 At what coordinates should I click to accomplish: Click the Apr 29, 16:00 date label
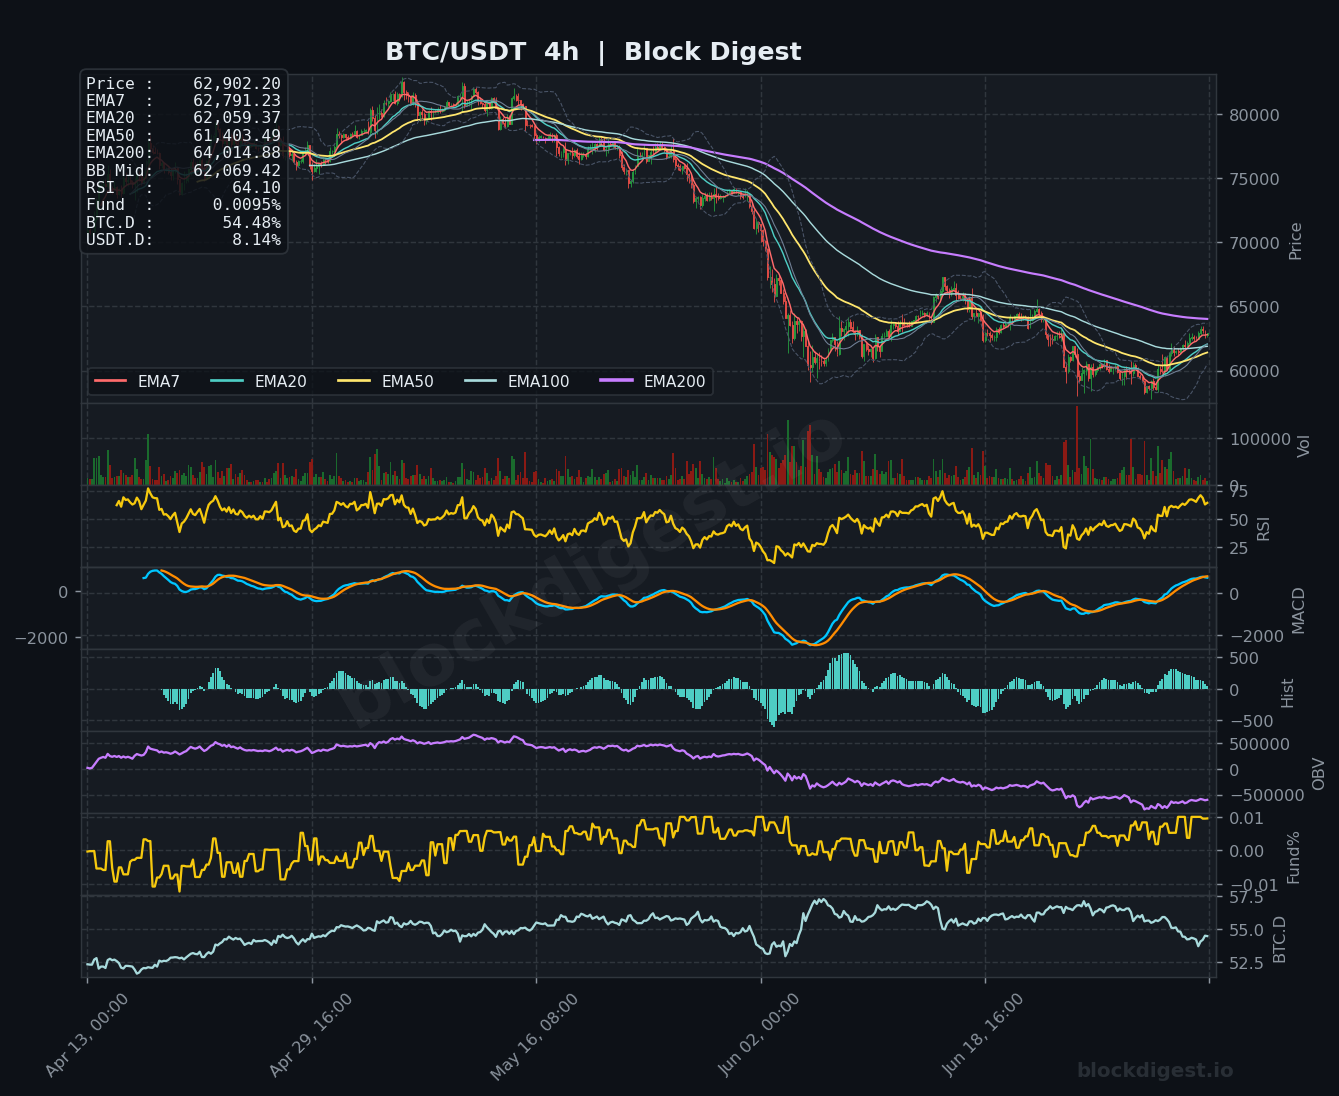tap(311, 1034)
